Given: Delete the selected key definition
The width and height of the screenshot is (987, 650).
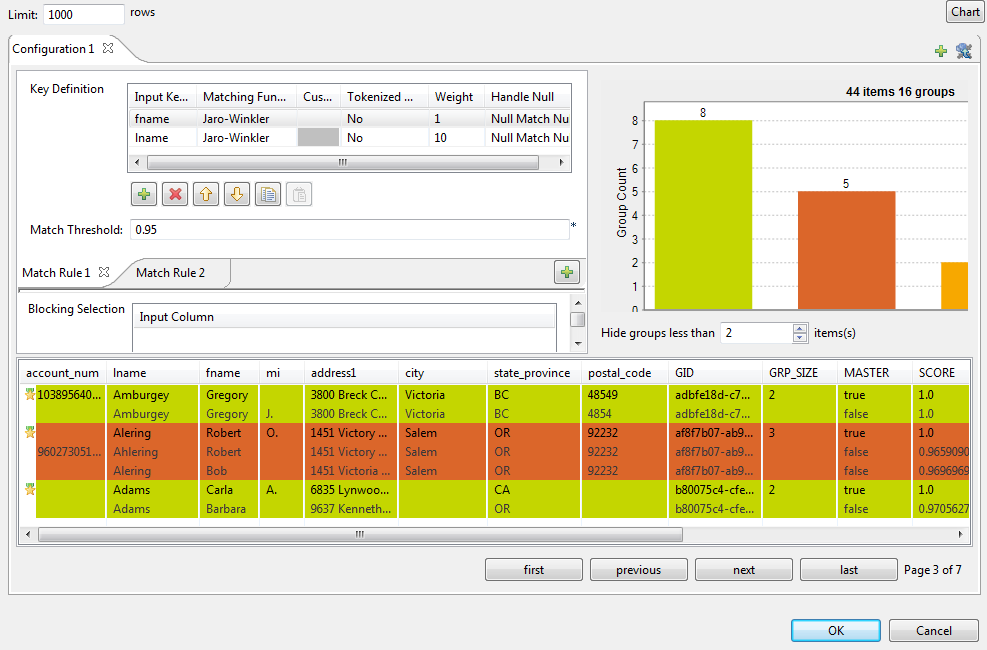Looking at the screenshot, I should click(175, 194).
